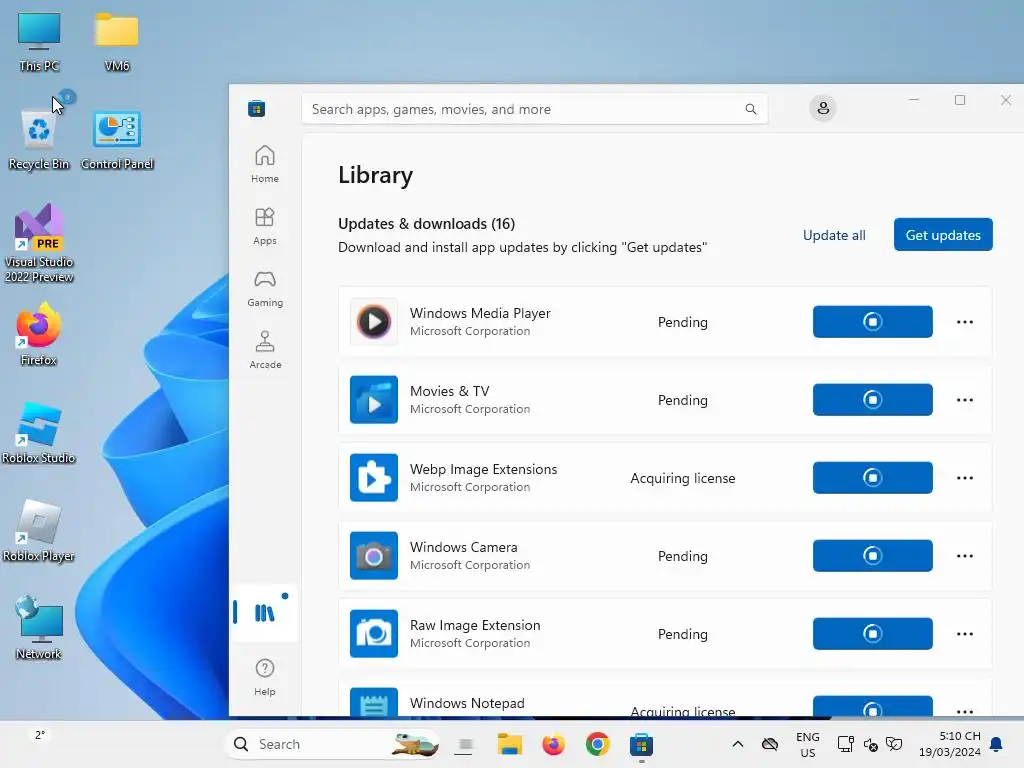
Task: Select the Roblox Player desktop shortcut
Action: click(x=39, y=530)
